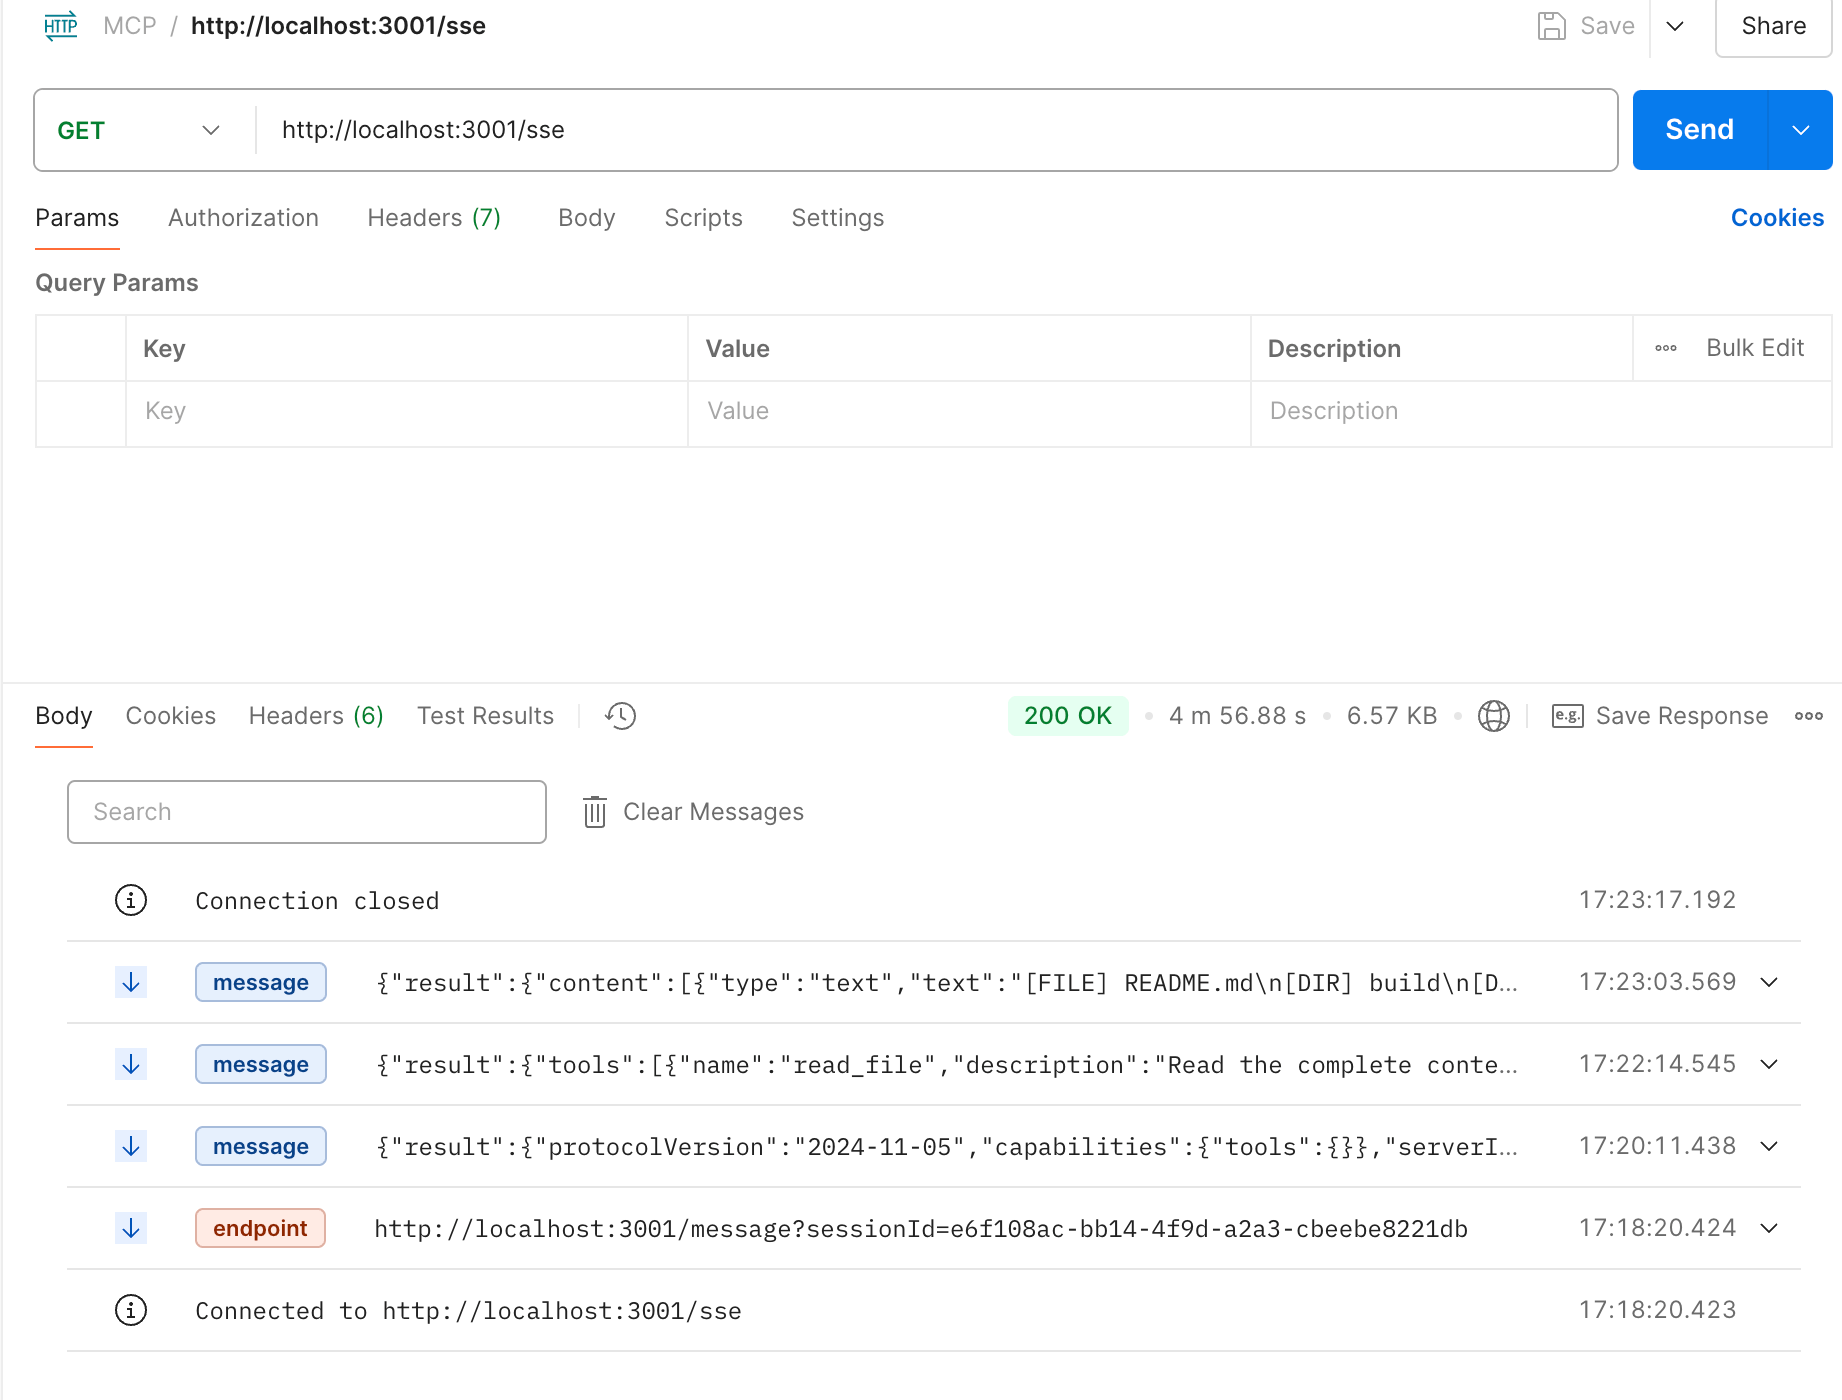Click timestamp 17:23:17.192
This screenshot has width=1842, height=1400.
point(1657,900)
